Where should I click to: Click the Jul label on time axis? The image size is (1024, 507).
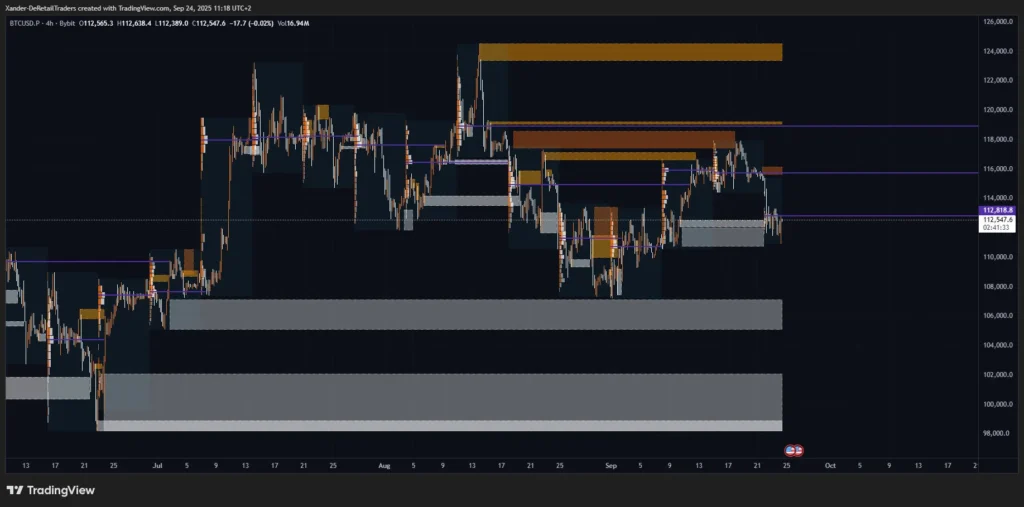[157, 466]
